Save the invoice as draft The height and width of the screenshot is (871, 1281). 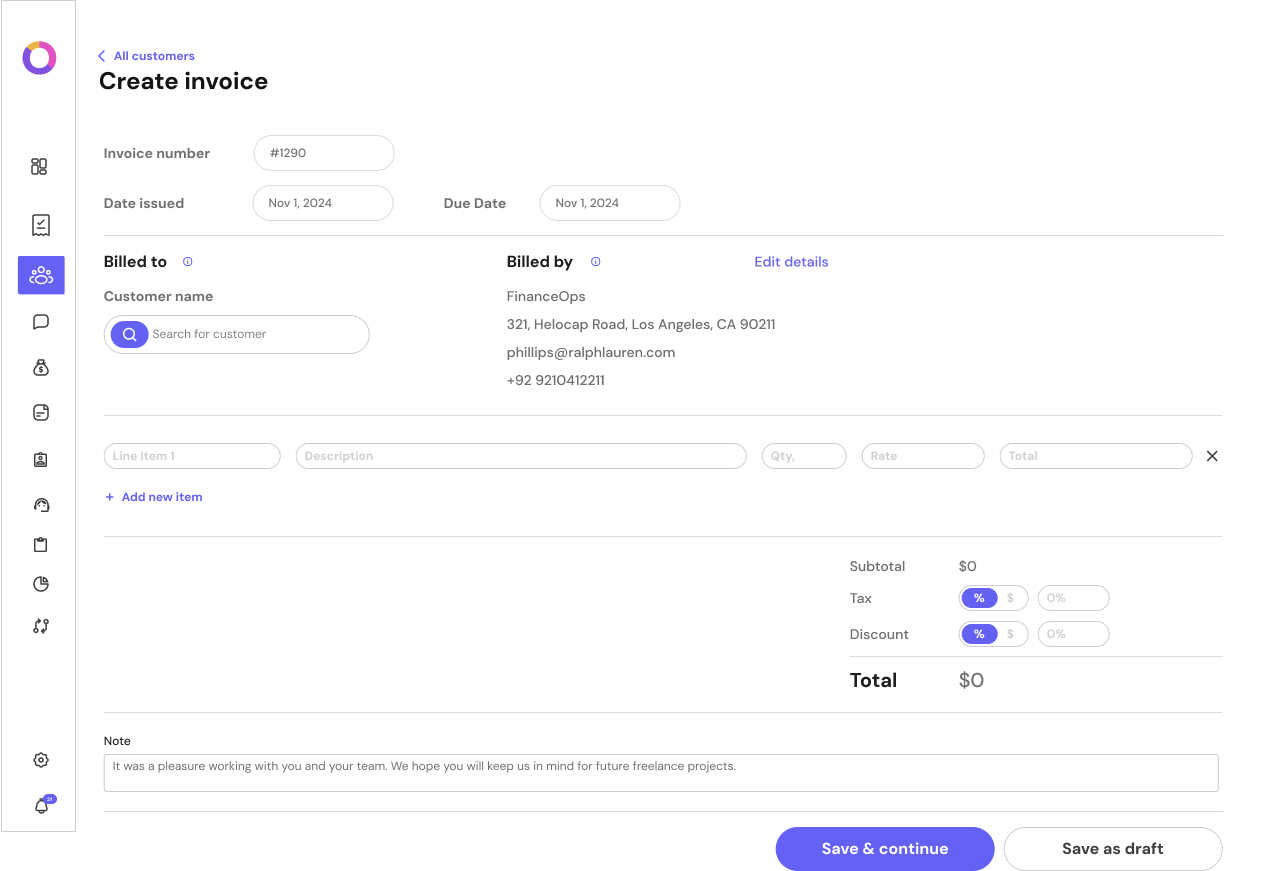coord(1112,848)
